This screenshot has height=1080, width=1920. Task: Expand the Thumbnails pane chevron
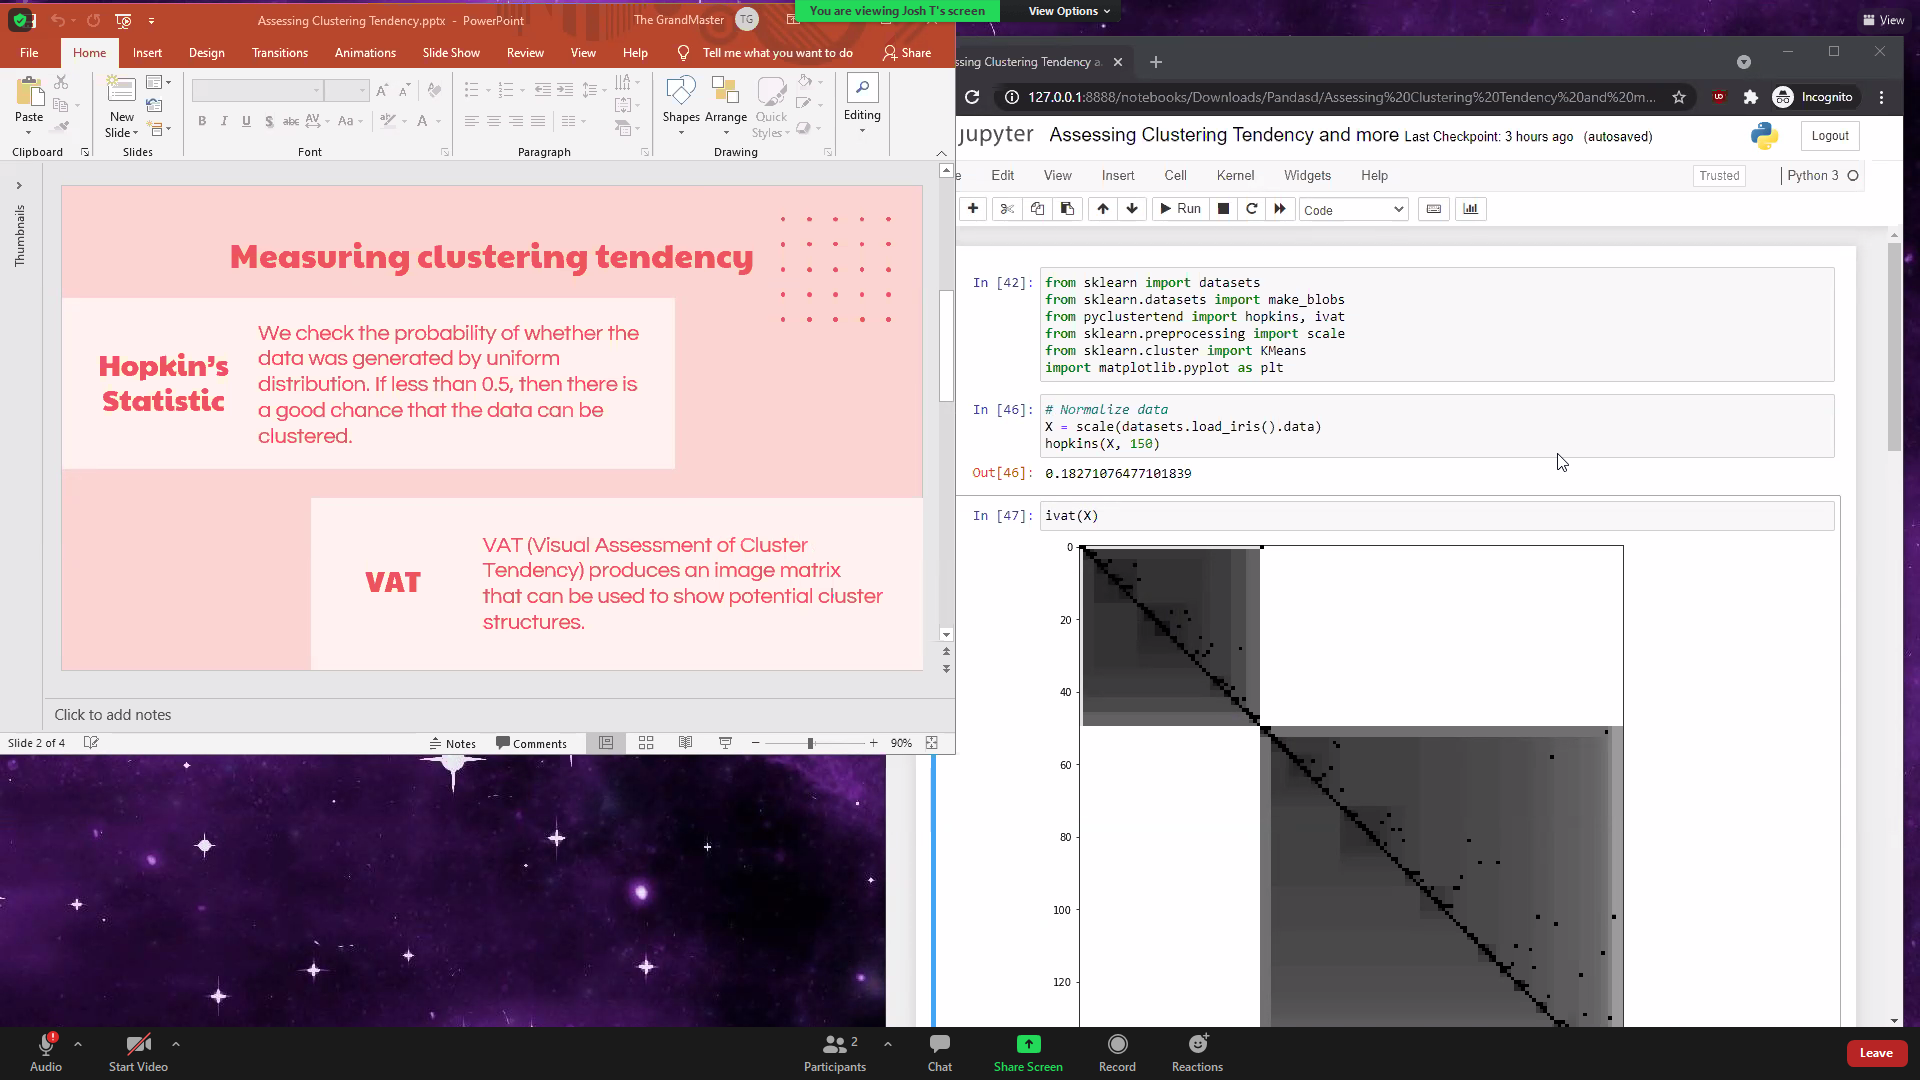tap(18, 185)
